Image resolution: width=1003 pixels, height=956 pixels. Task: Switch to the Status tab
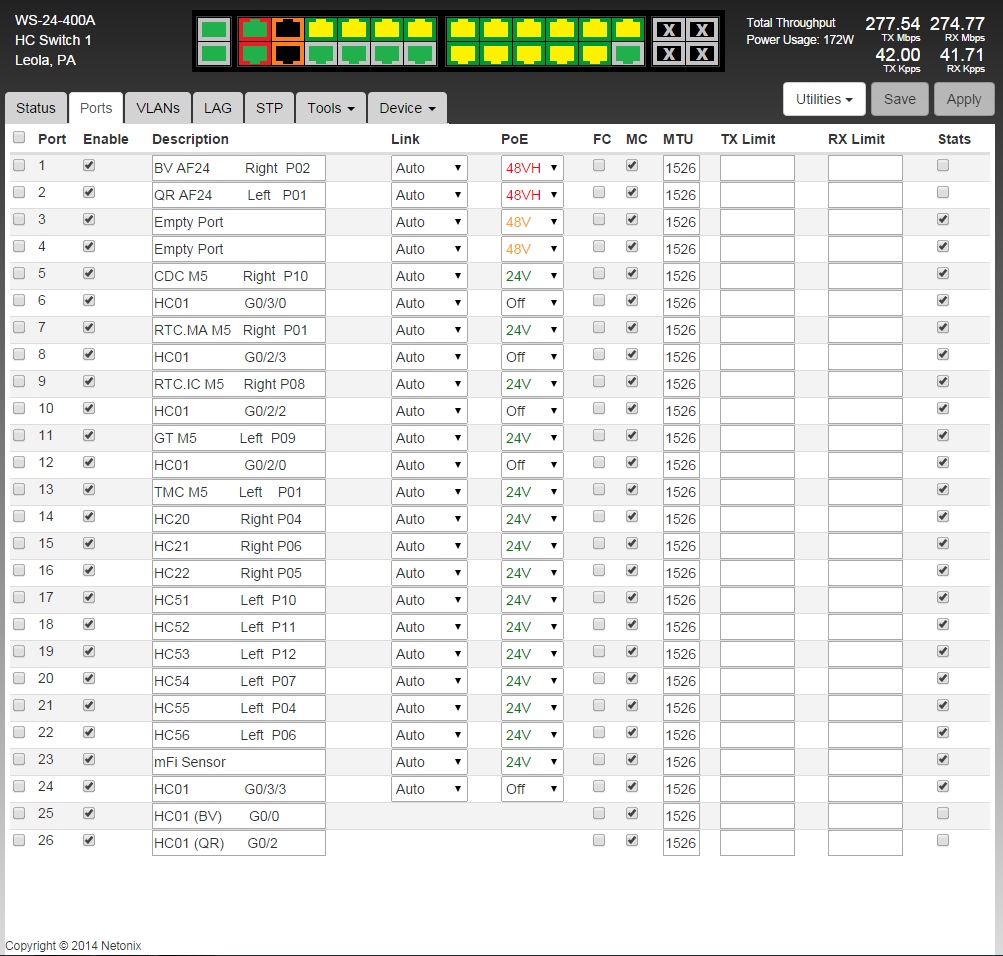pyautogui.click(x=36, y=108)
